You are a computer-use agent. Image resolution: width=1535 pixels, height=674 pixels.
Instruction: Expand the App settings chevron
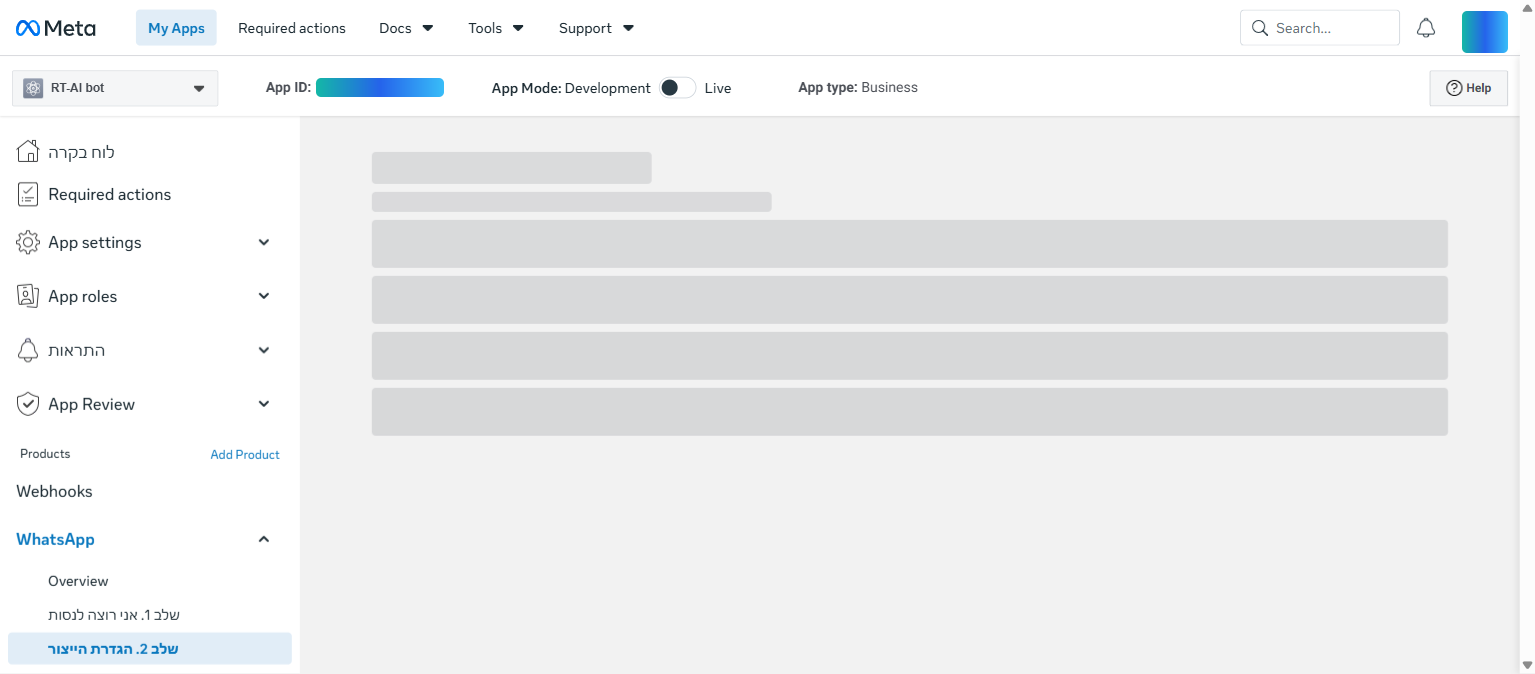(264, 242)
